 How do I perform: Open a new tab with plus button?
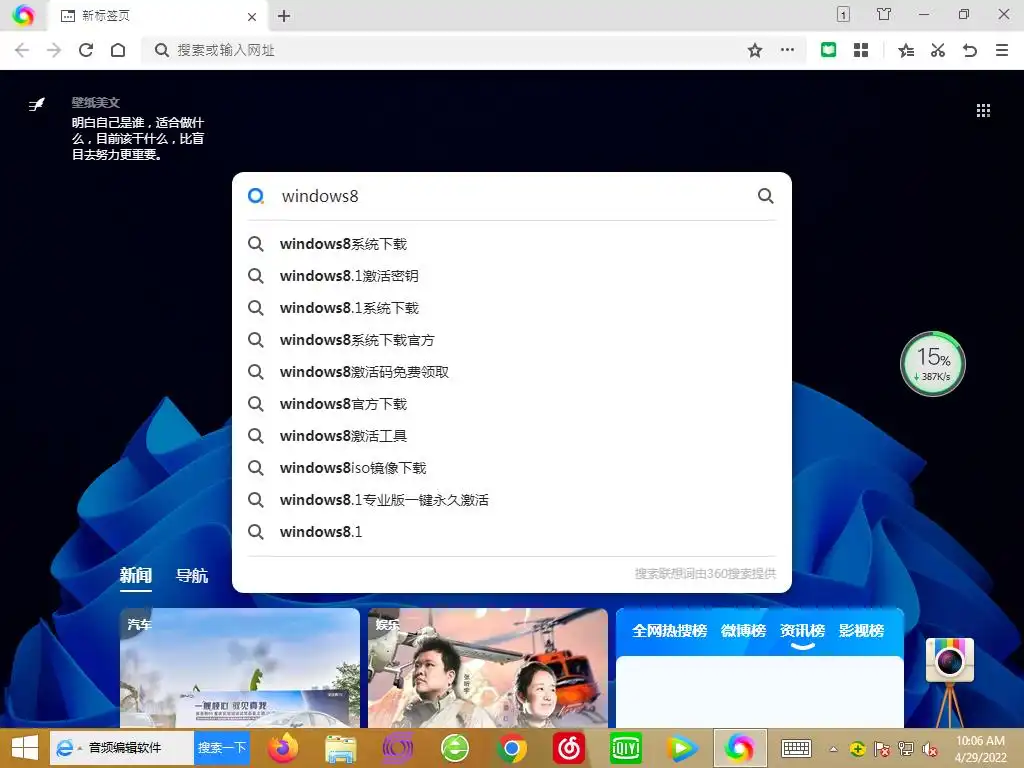(x=283, y=16)
